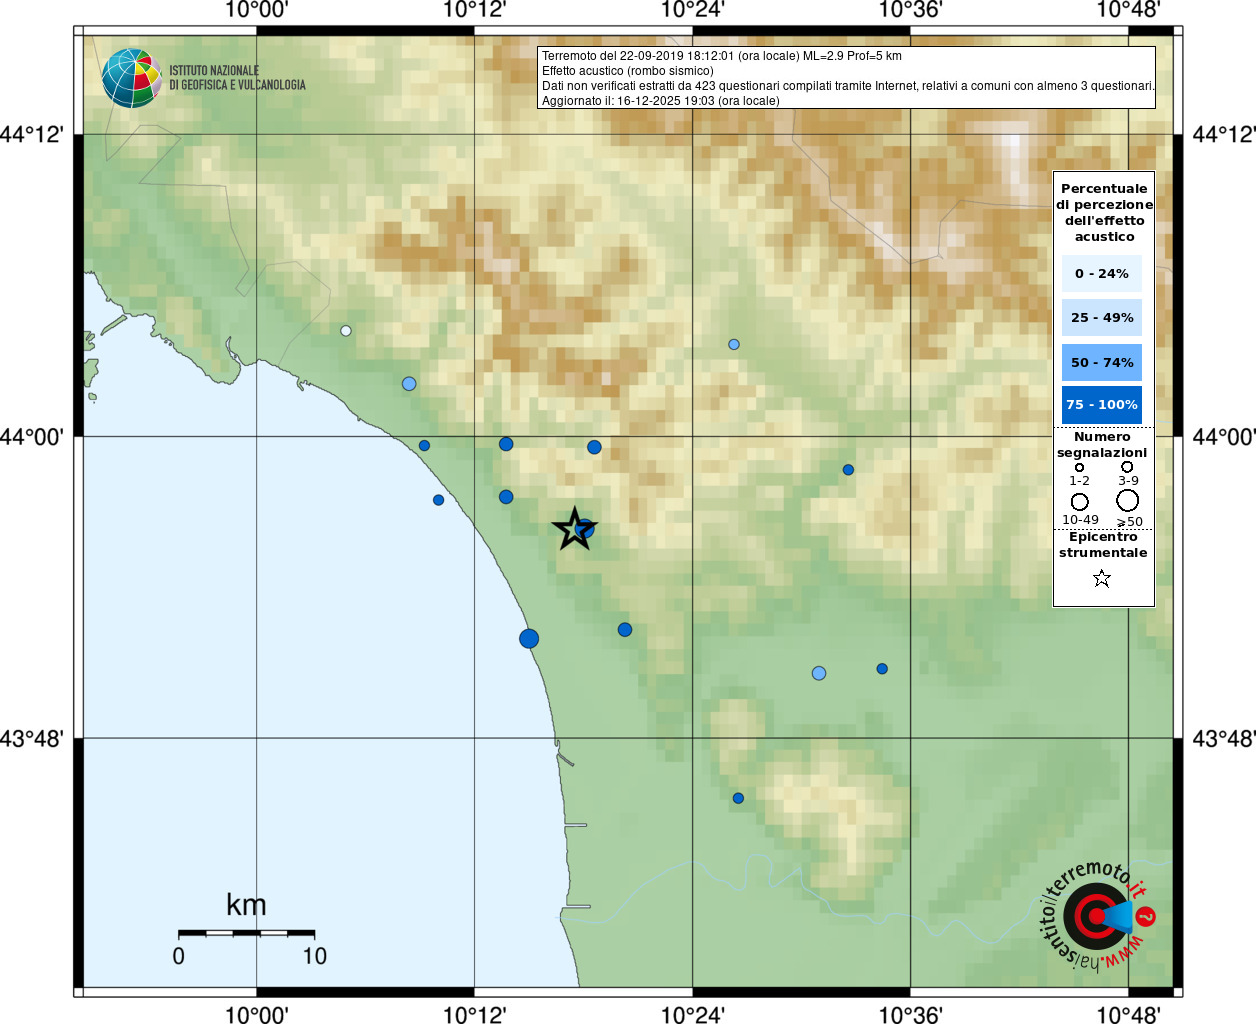Click the 50 - 74% legend color swatch
The height and width of the screenshot is (1024, 1256).
tap(1102, 362)
